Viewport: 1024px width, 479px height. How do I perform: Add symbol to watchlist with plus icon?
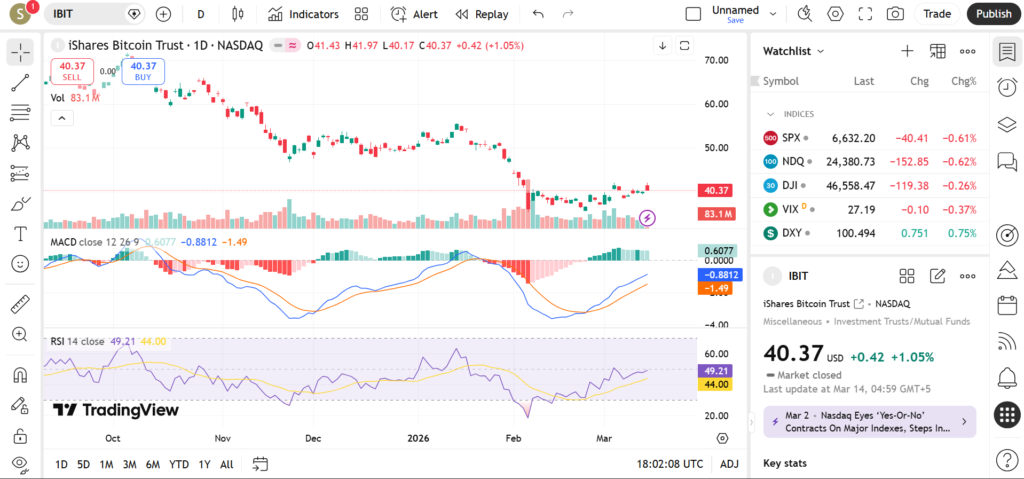907,51
